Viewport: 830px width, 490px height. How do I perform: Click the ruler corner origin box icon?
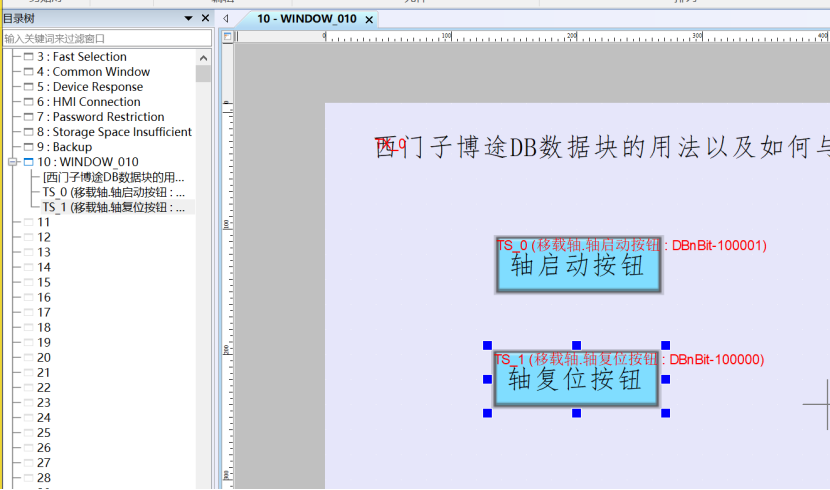coord(228,37)
